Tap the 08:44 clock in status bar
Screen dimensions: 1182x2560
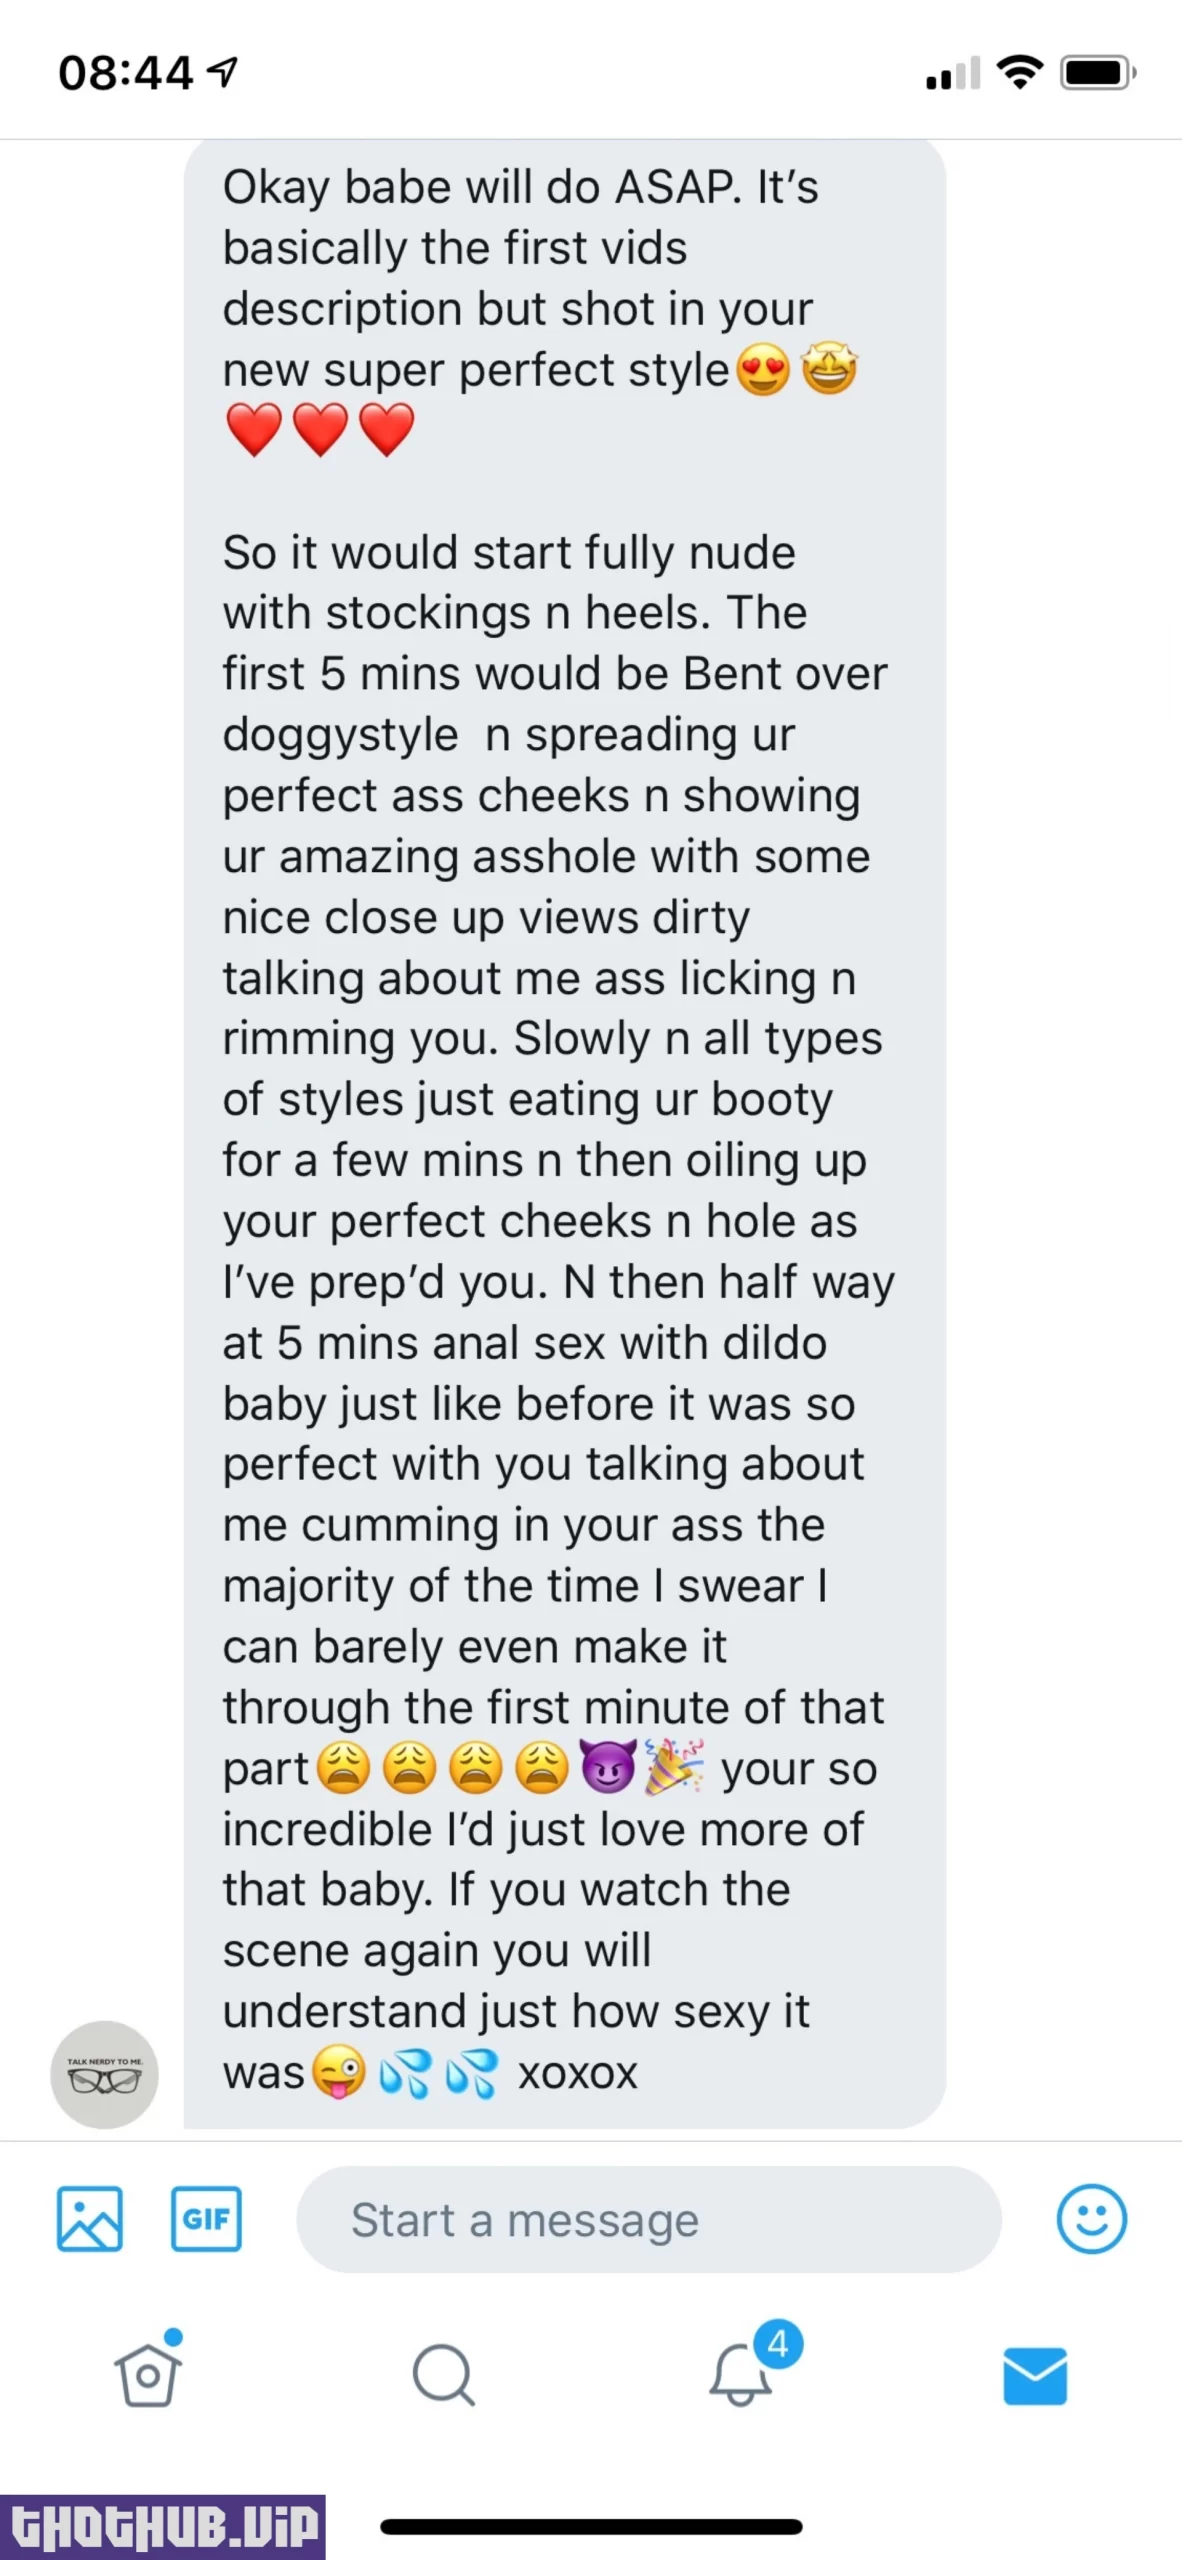point(125,73)
